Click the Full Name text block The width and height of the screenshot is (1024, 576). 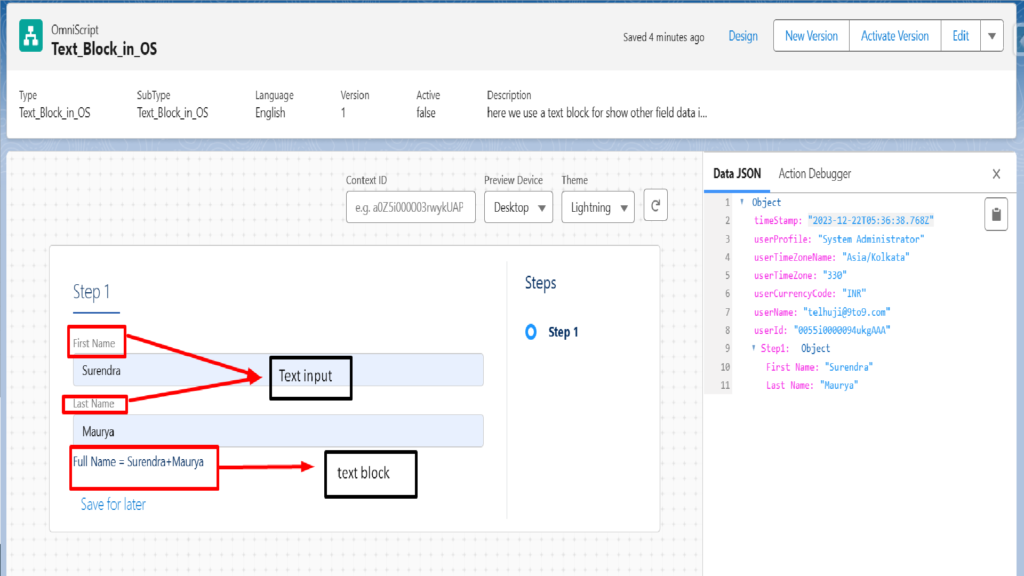coord(138,462)
